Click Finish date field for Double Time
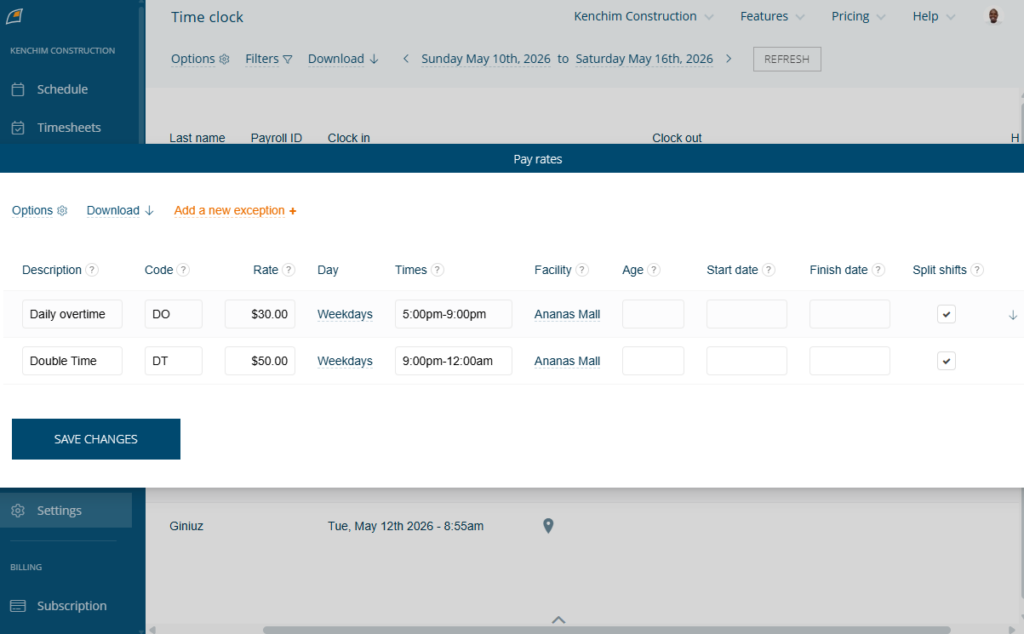Image resolution: width=1024 pixels, height=634 pixels. (850, 361)
